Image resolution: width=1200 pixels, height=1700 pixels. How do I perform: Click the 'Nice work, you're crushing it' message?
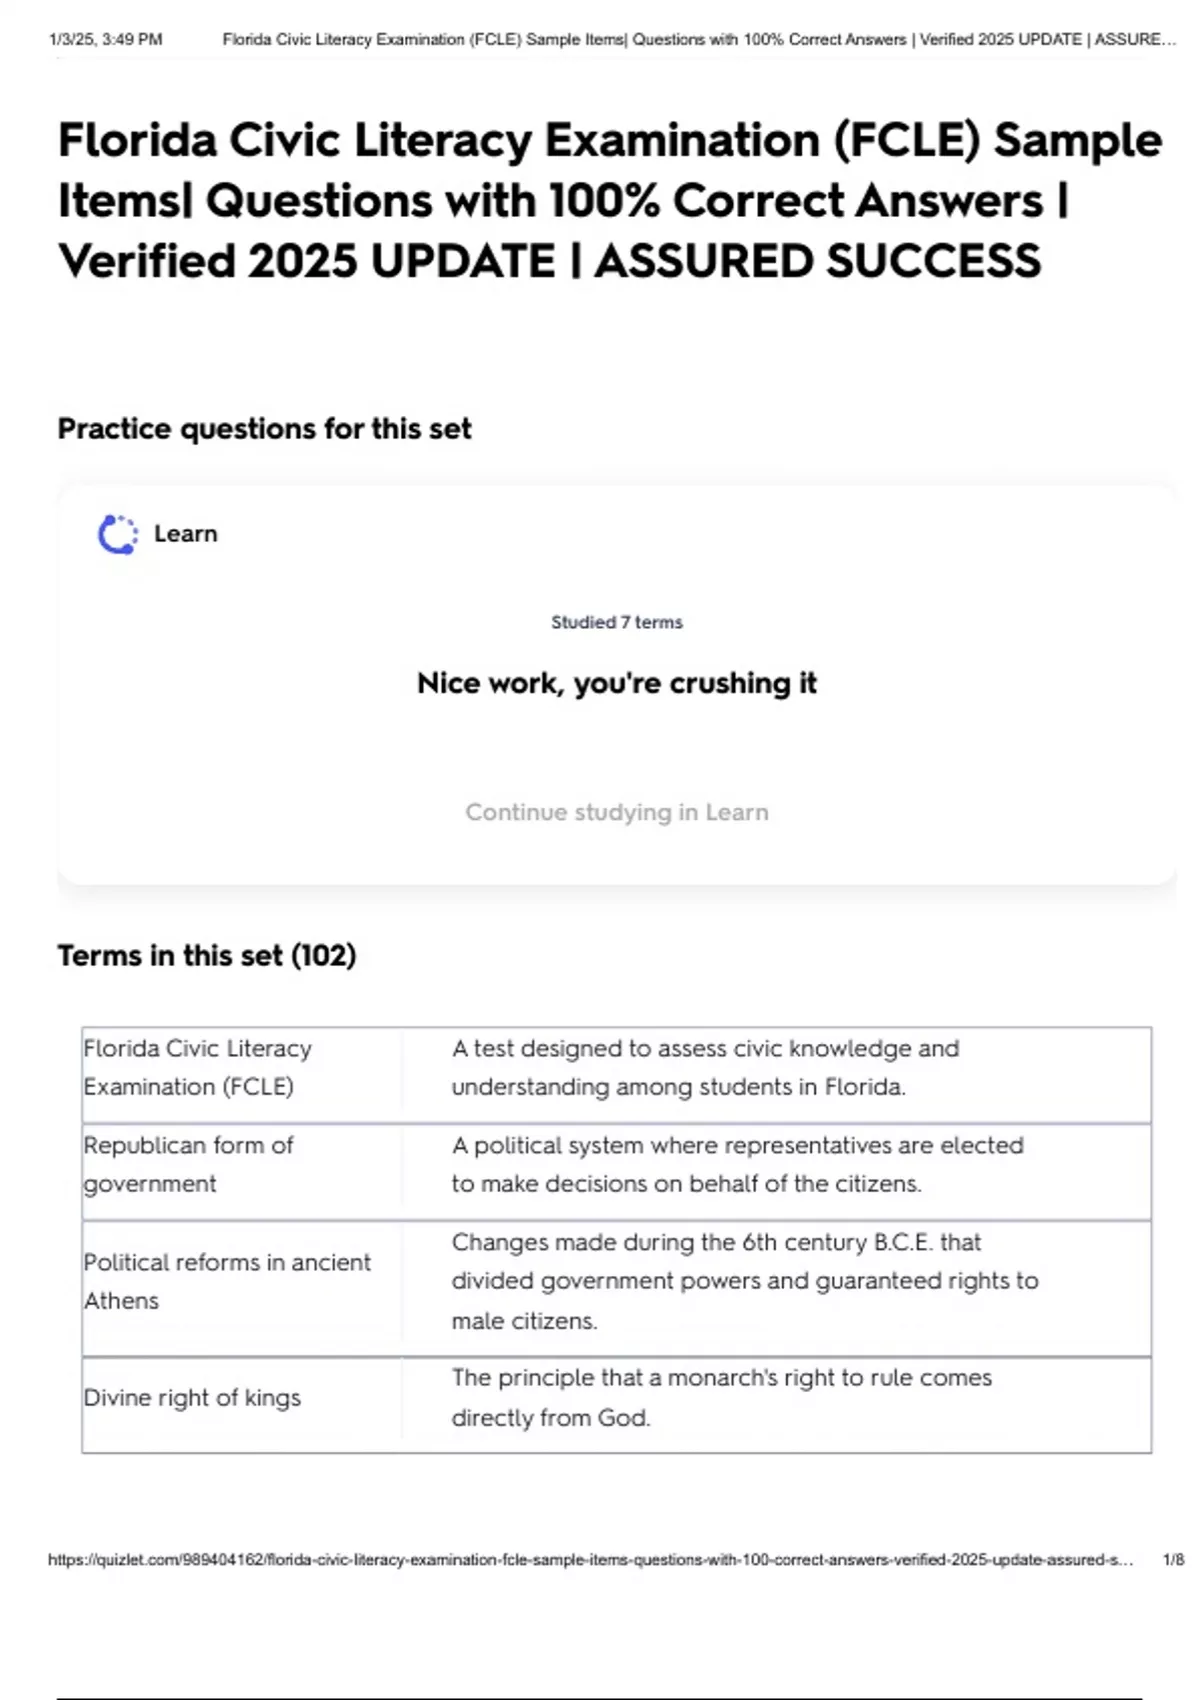[x=616, y=683]
